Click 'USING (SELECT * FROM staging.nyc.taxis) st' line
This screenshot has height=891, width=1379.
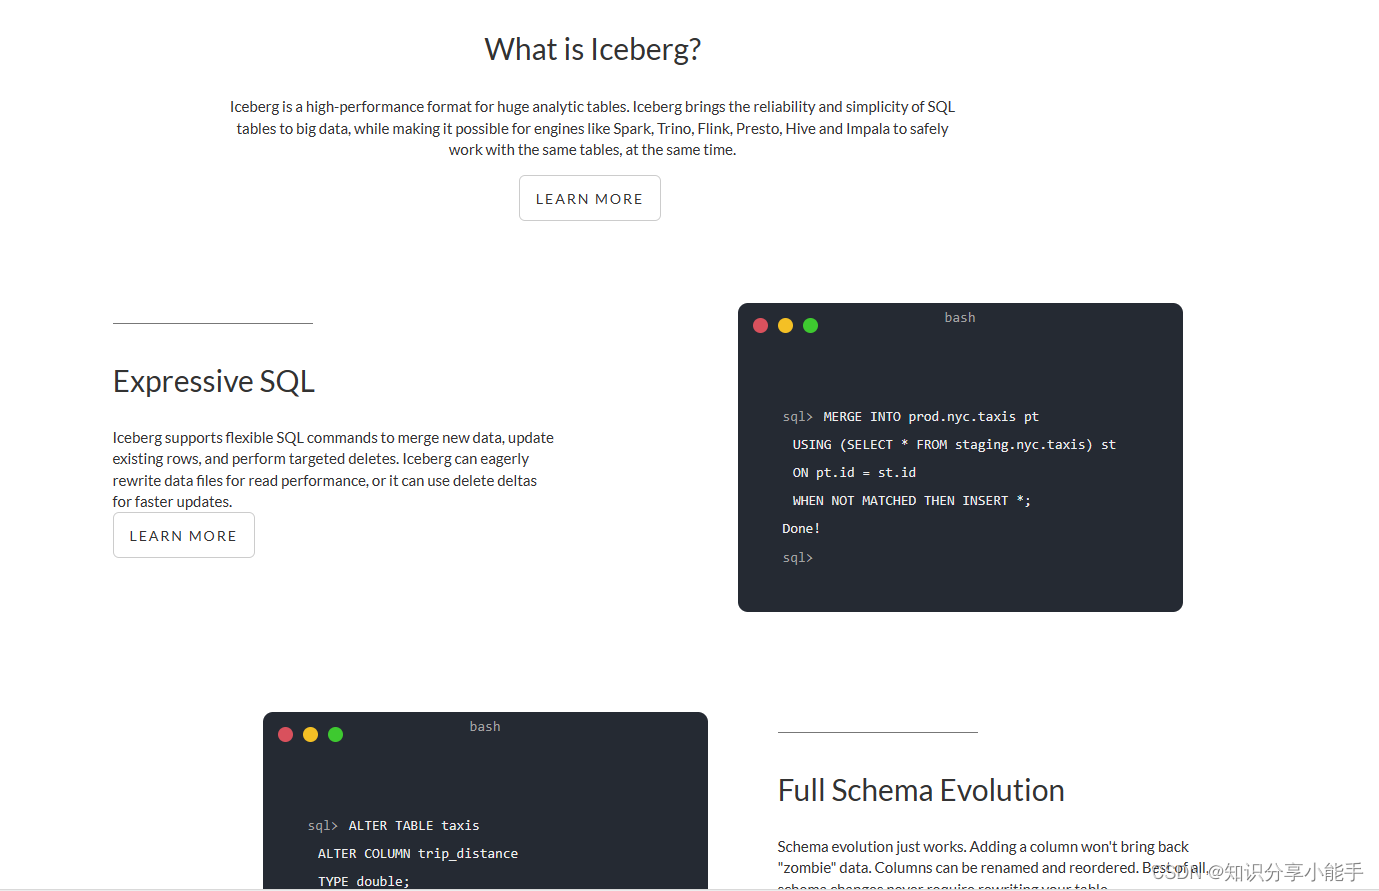954,445
